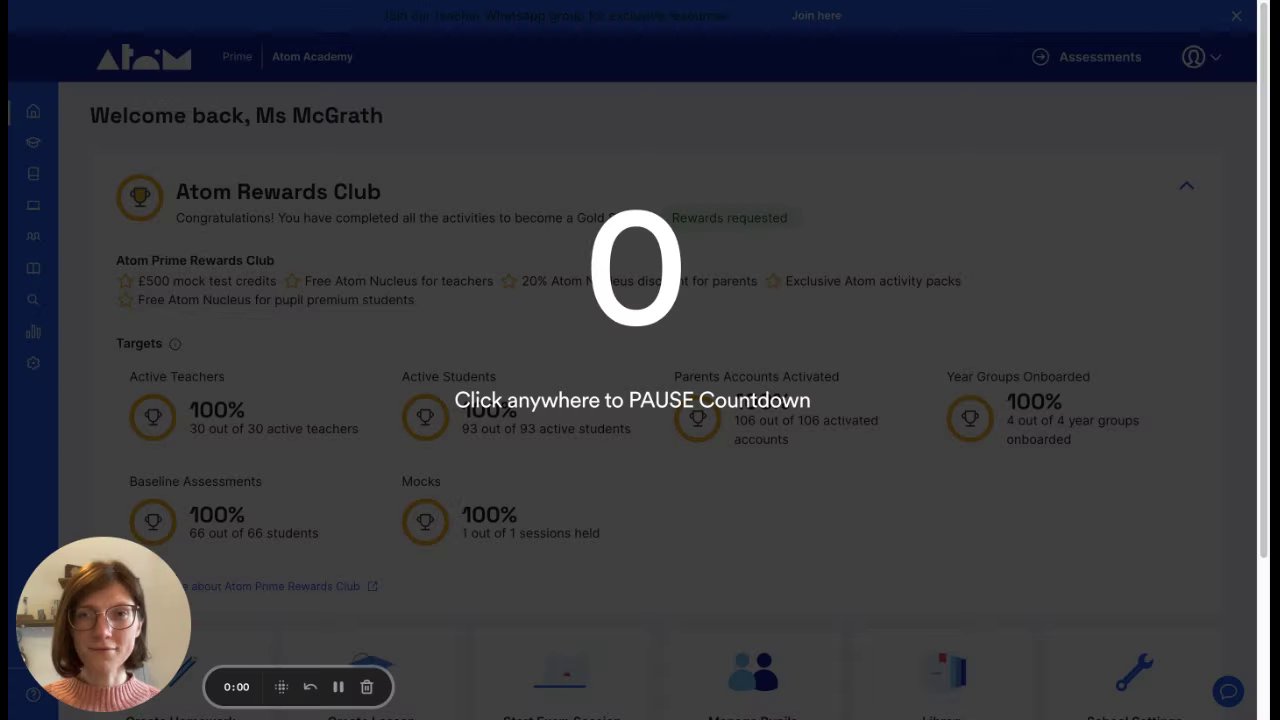Close the WhatsApp group banner
The image size is (1280, 720).
click(x=1236, y=16)
